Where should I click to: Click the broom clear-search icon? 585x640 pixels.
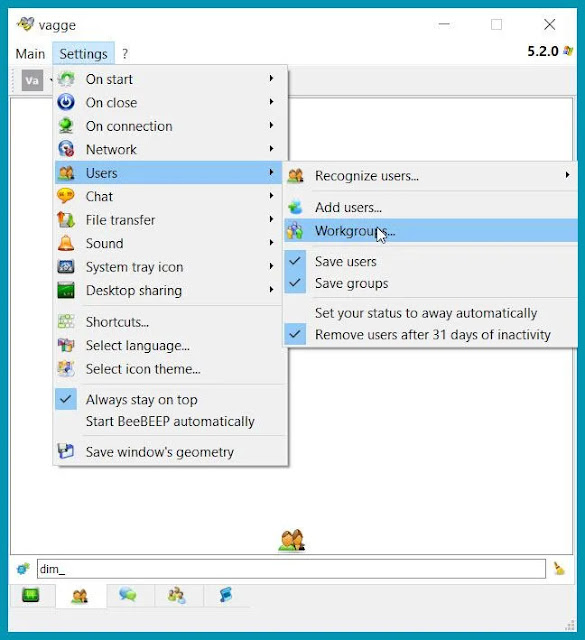click(x=559, y=568)
